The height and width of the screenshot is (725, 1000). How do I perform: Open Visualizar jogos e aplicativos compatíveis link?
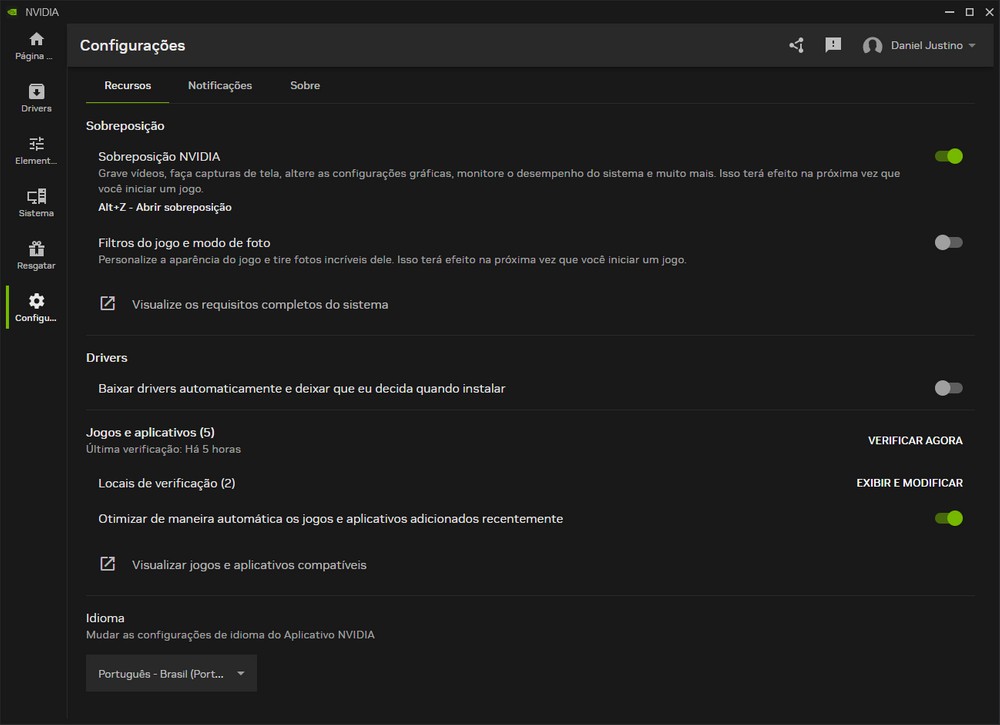click(249, 565)
